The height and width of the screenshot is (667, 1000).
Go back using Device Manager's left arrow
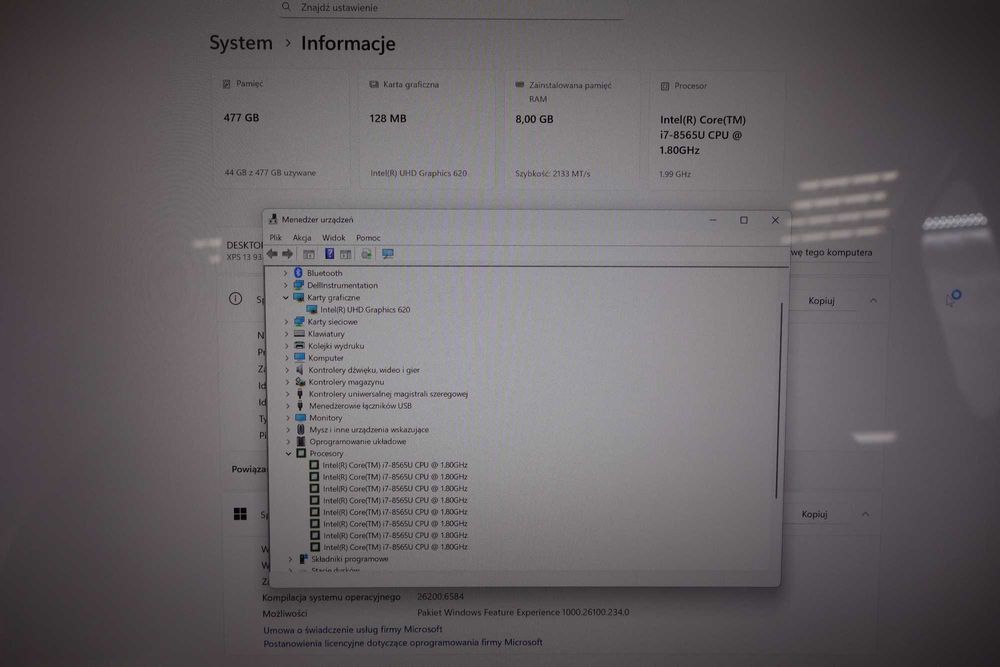coord(272,254)
